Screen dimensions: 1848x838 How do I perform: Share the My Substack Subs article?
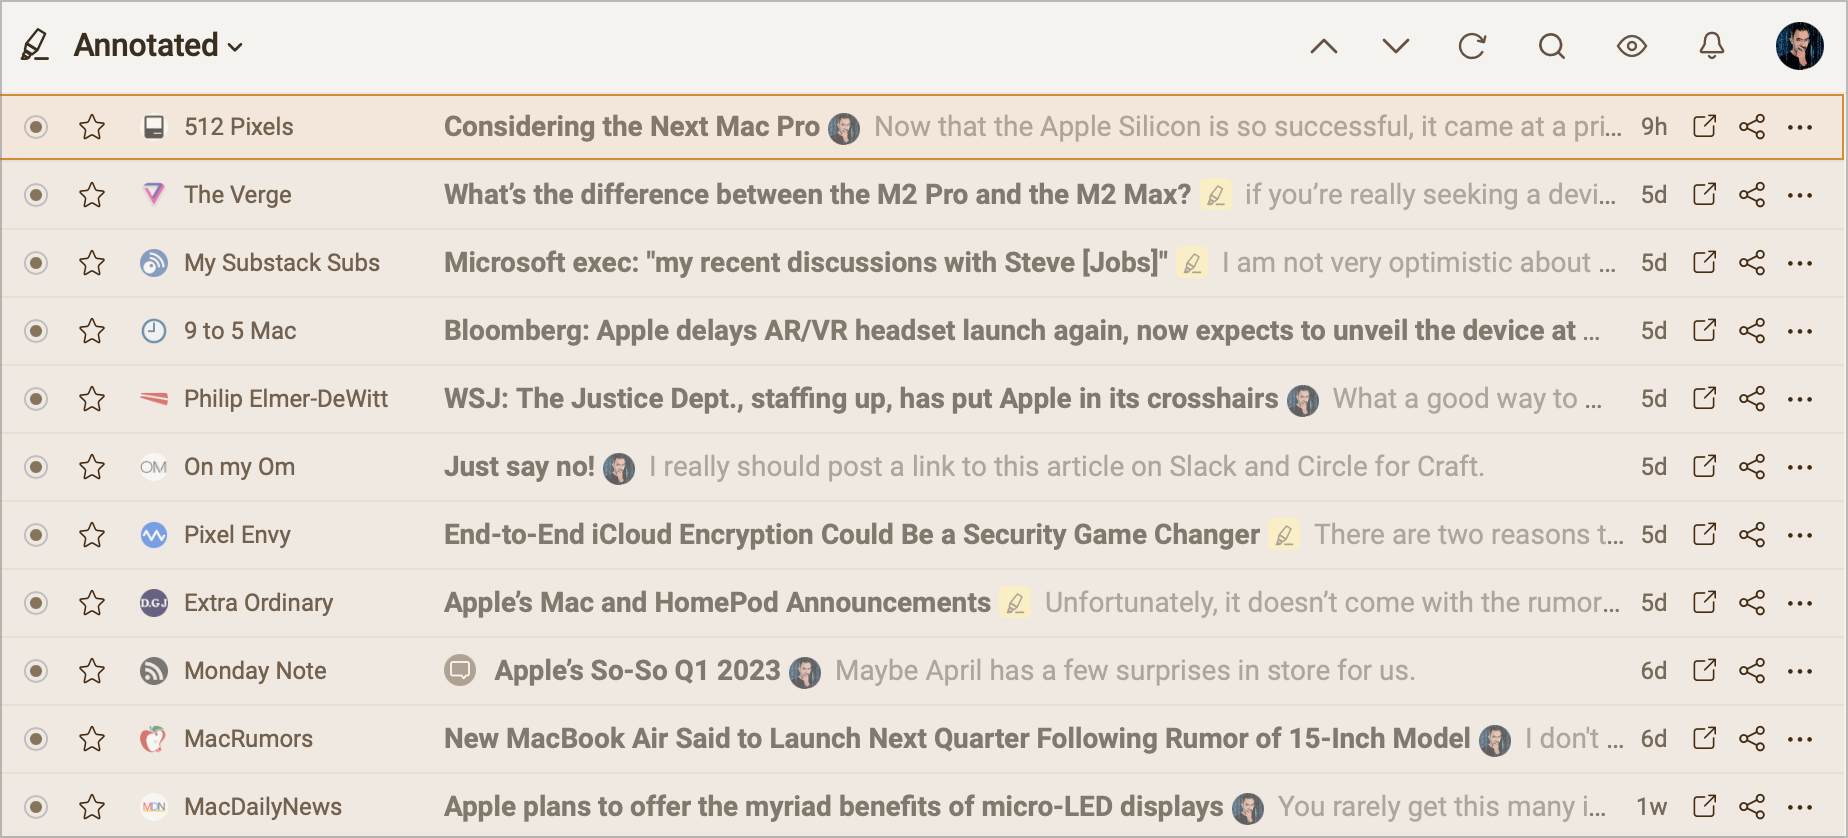click(x=1752, y=263)
